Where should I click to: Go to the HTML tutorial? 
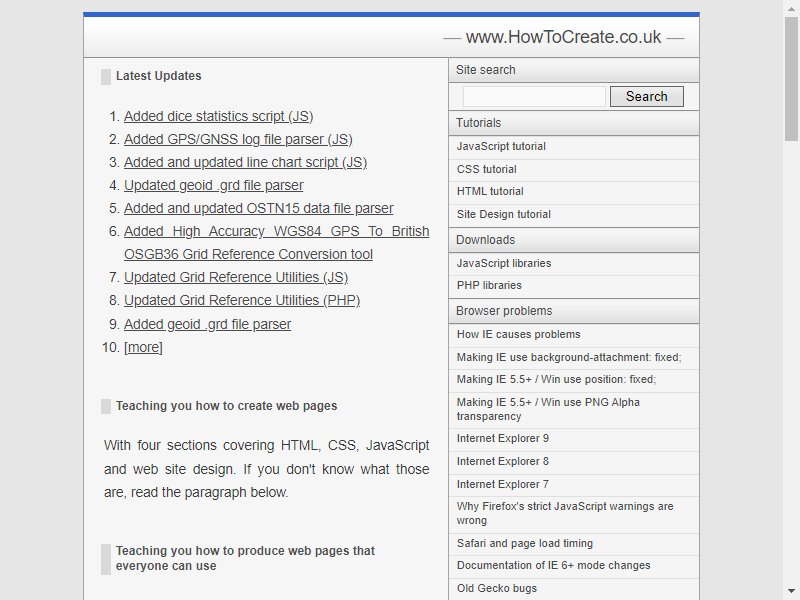click(x=574, y=191)
